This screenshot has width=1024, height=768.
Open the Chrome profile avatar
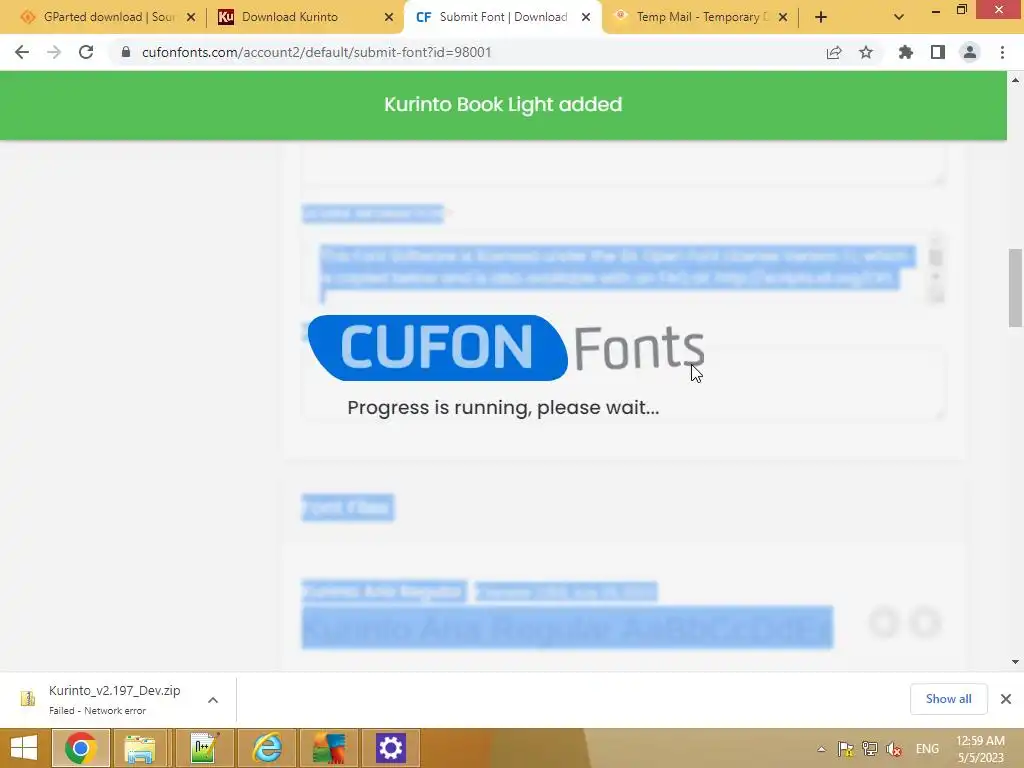click(x=970, y=52)
